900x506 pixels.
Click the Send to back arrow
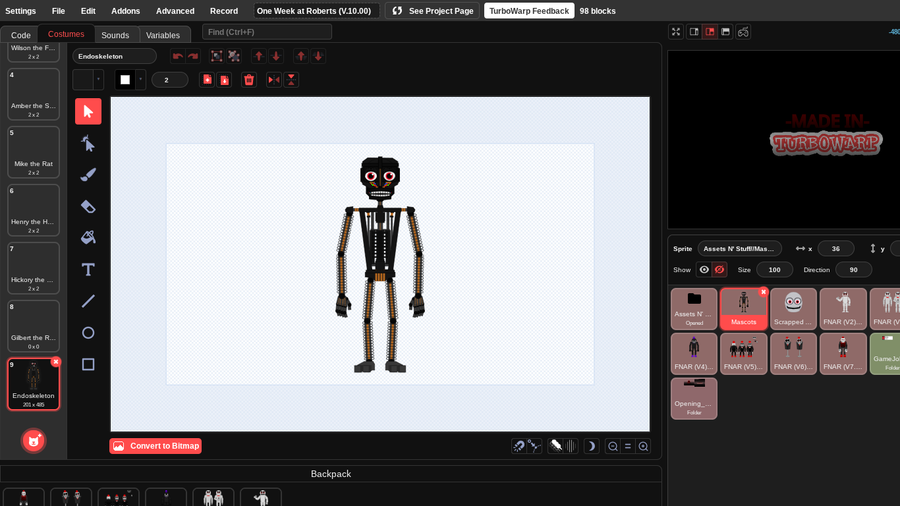point(318,56)
